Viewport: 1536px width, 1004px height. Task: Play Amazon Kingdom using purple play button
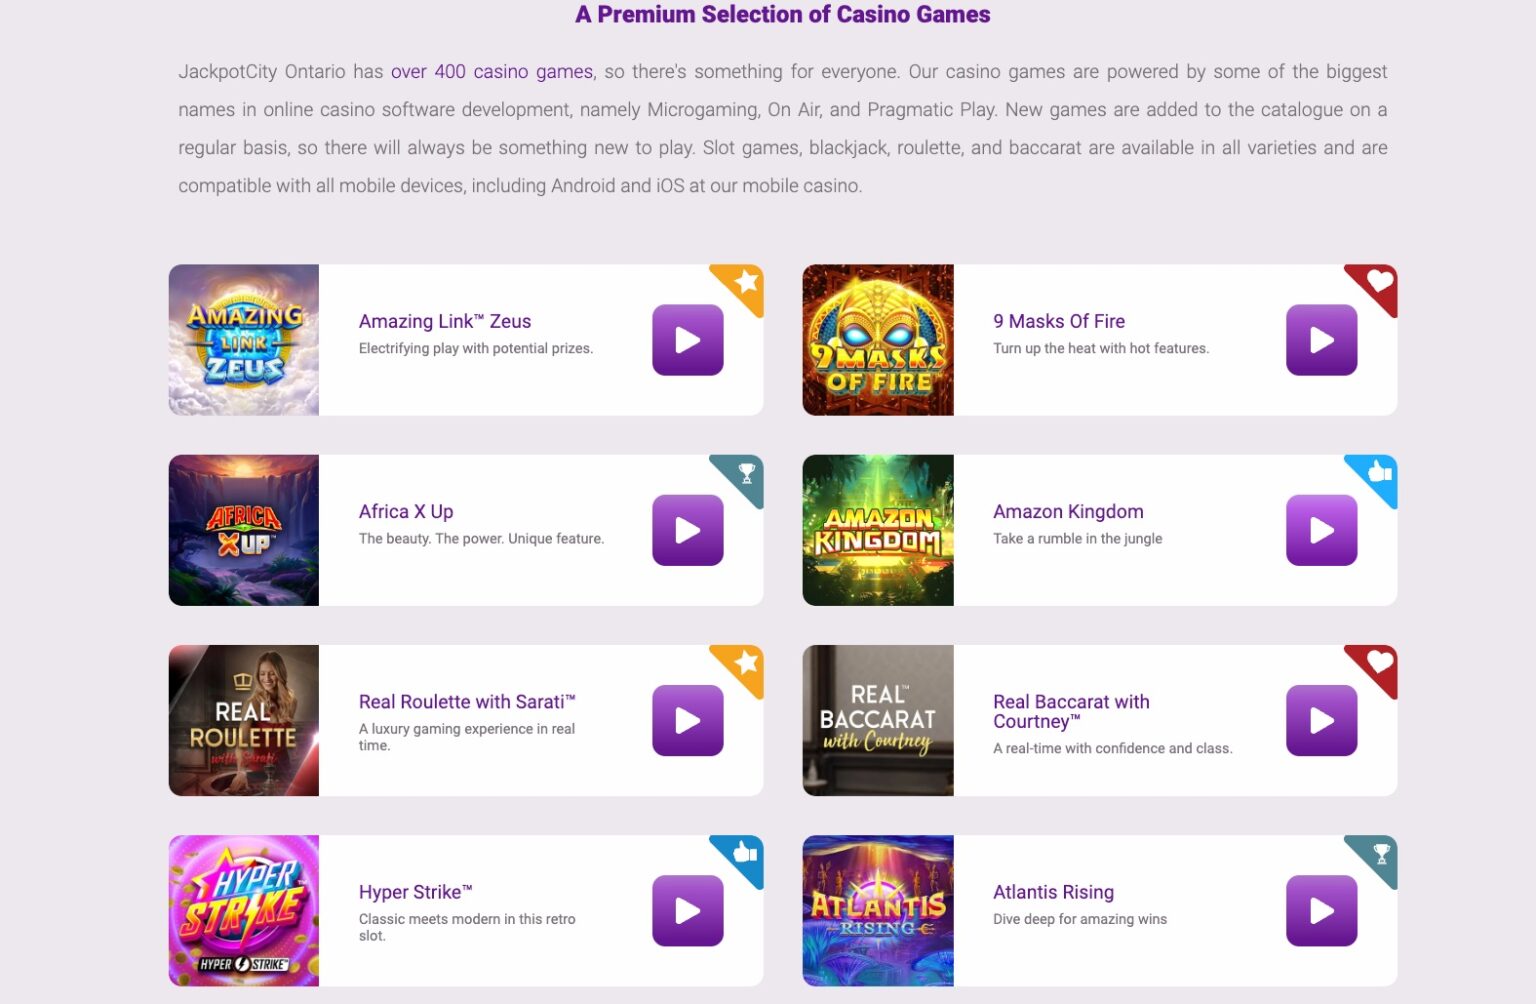tap(1321, 530)
